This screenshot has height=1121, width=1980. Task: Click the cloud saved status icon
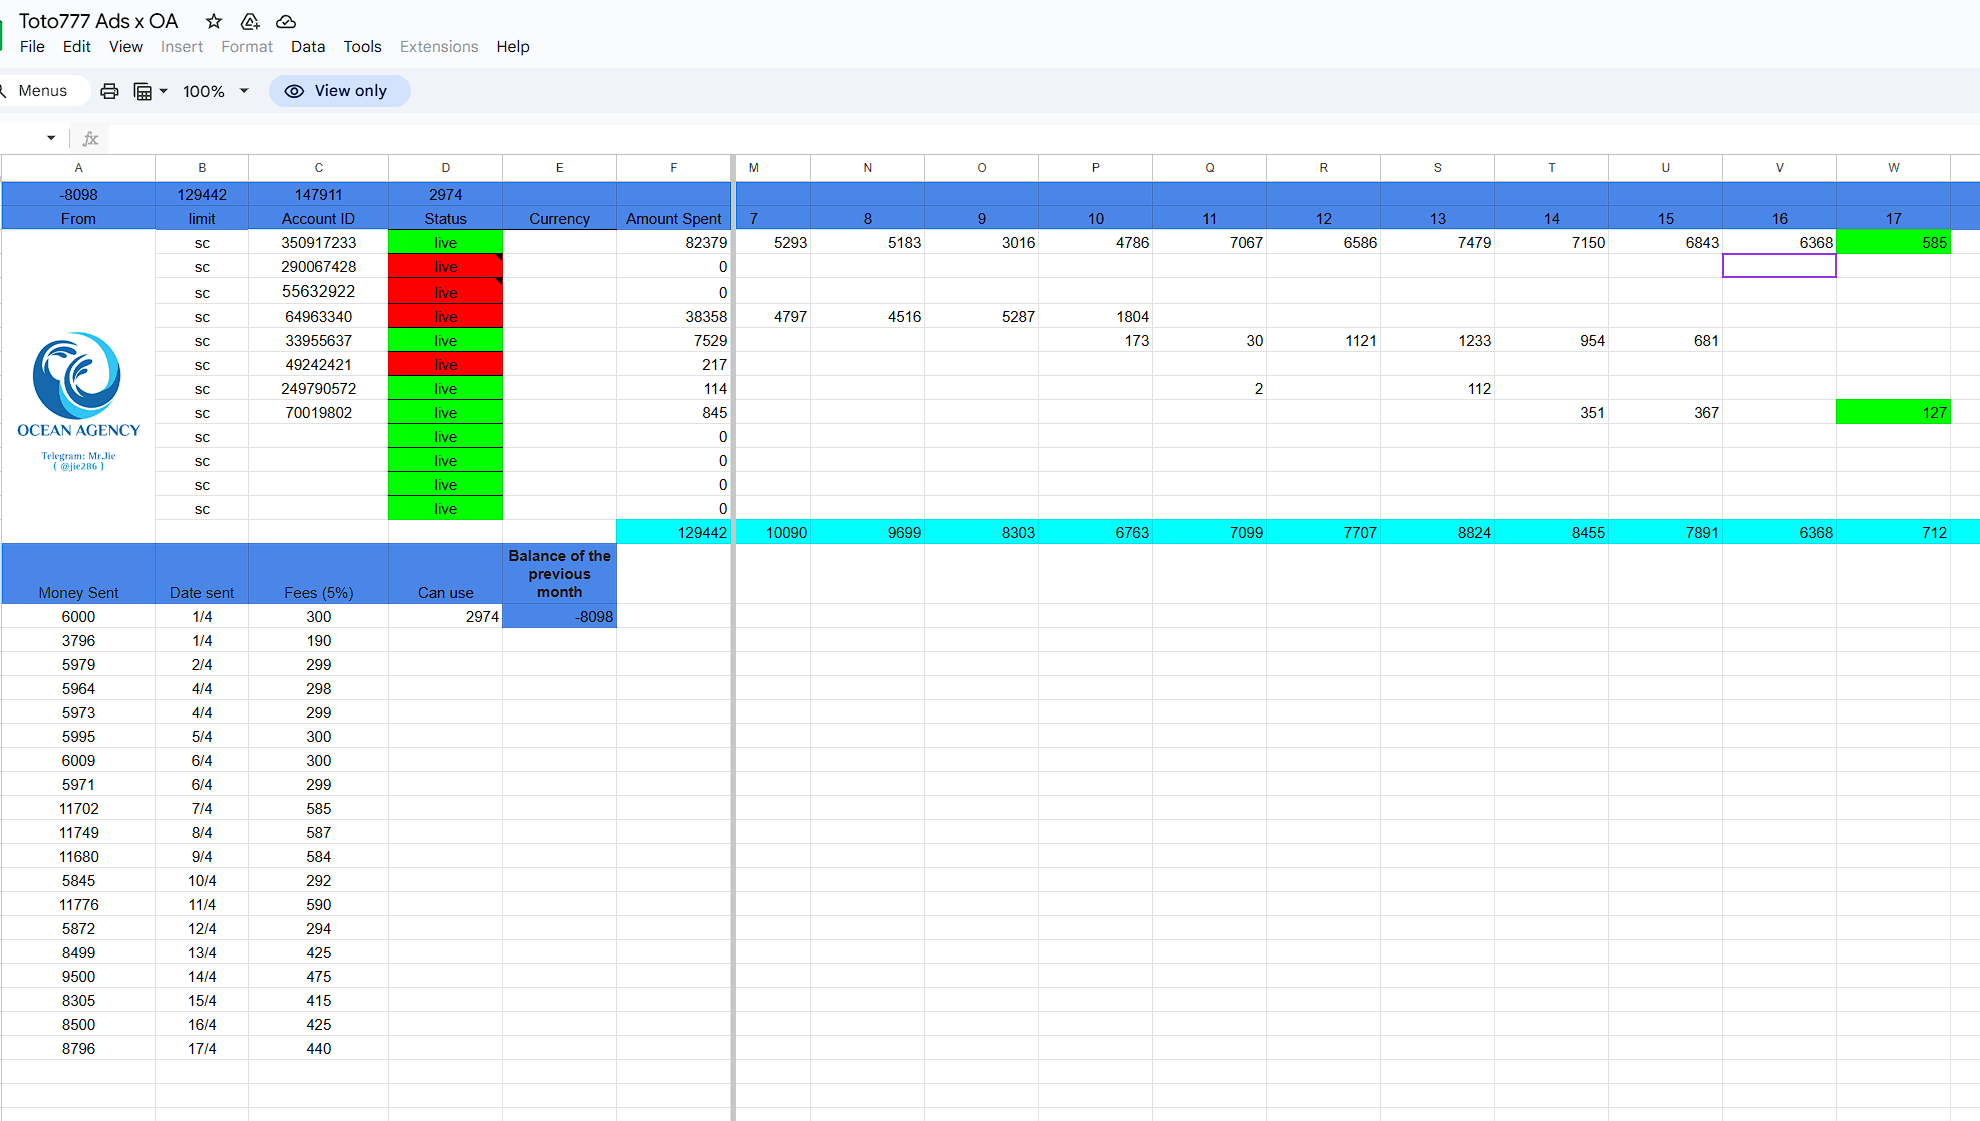(x=286, y=21)
